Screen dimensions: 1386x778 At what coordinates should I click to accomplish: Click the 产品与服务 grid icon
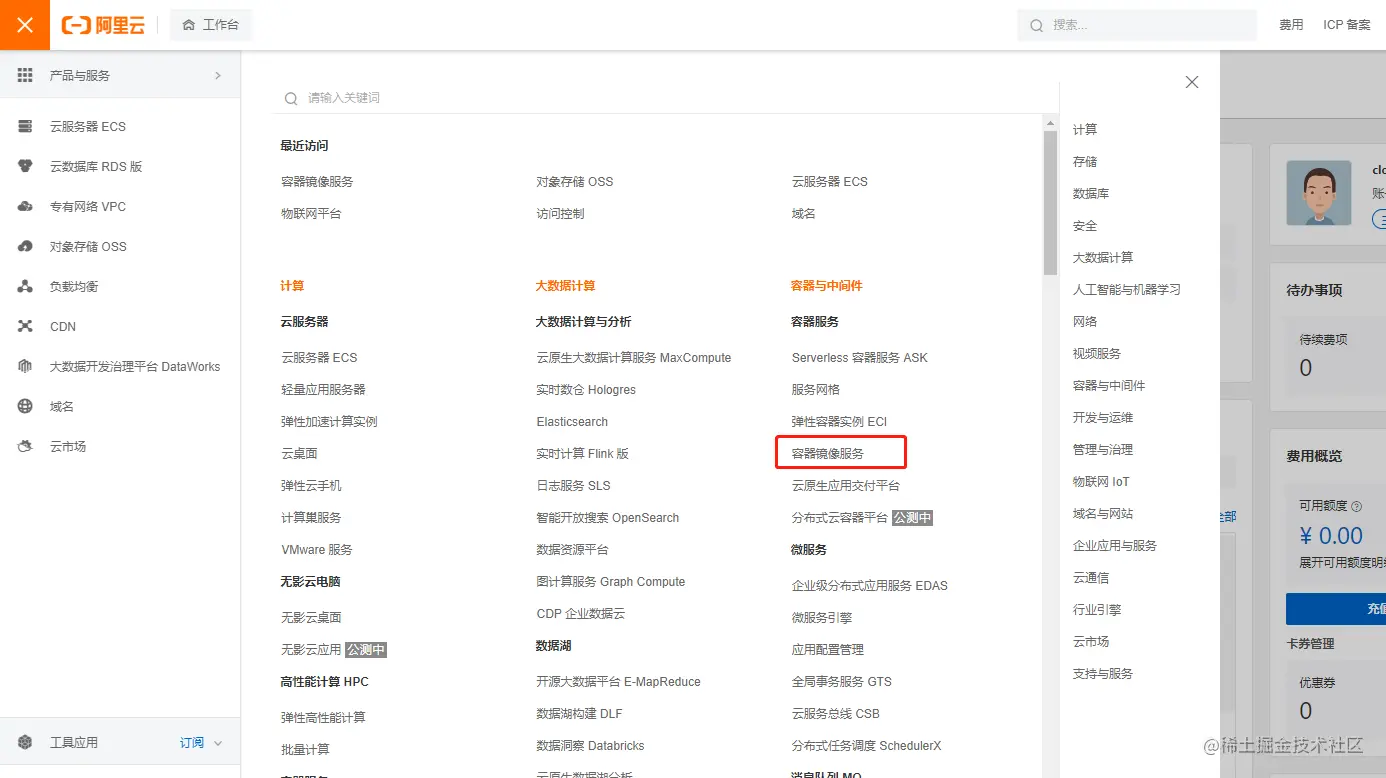26,76
